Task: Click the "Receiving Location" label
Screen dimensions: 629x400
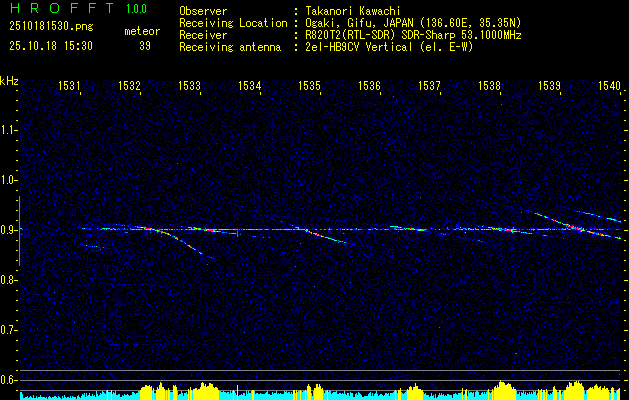Action: coord(233,23)
